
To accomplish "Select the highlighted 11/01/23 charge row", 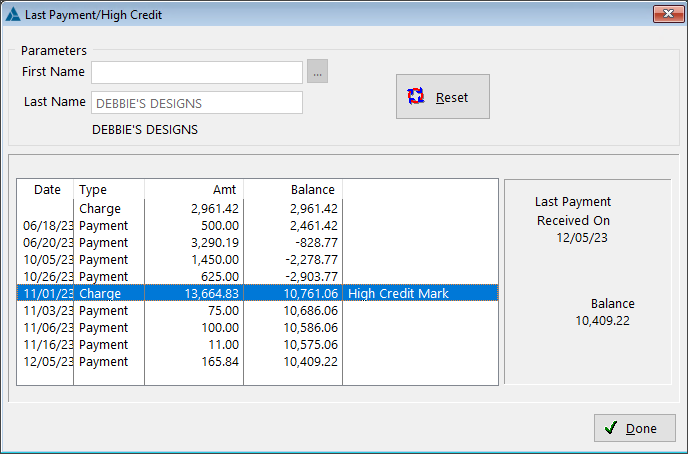I will (x=257, y=293).
